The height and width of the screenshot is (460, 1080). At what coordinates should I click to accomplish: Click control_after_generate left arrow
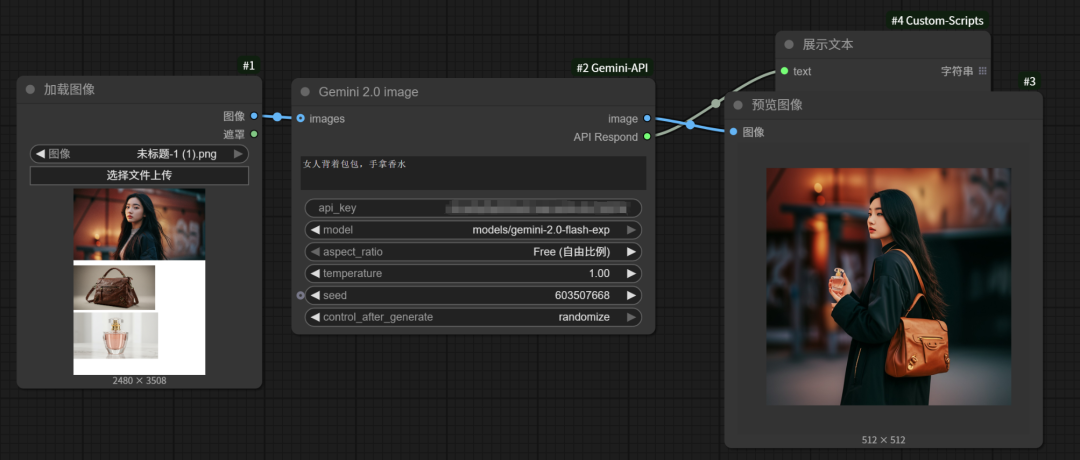coord(315,317)
